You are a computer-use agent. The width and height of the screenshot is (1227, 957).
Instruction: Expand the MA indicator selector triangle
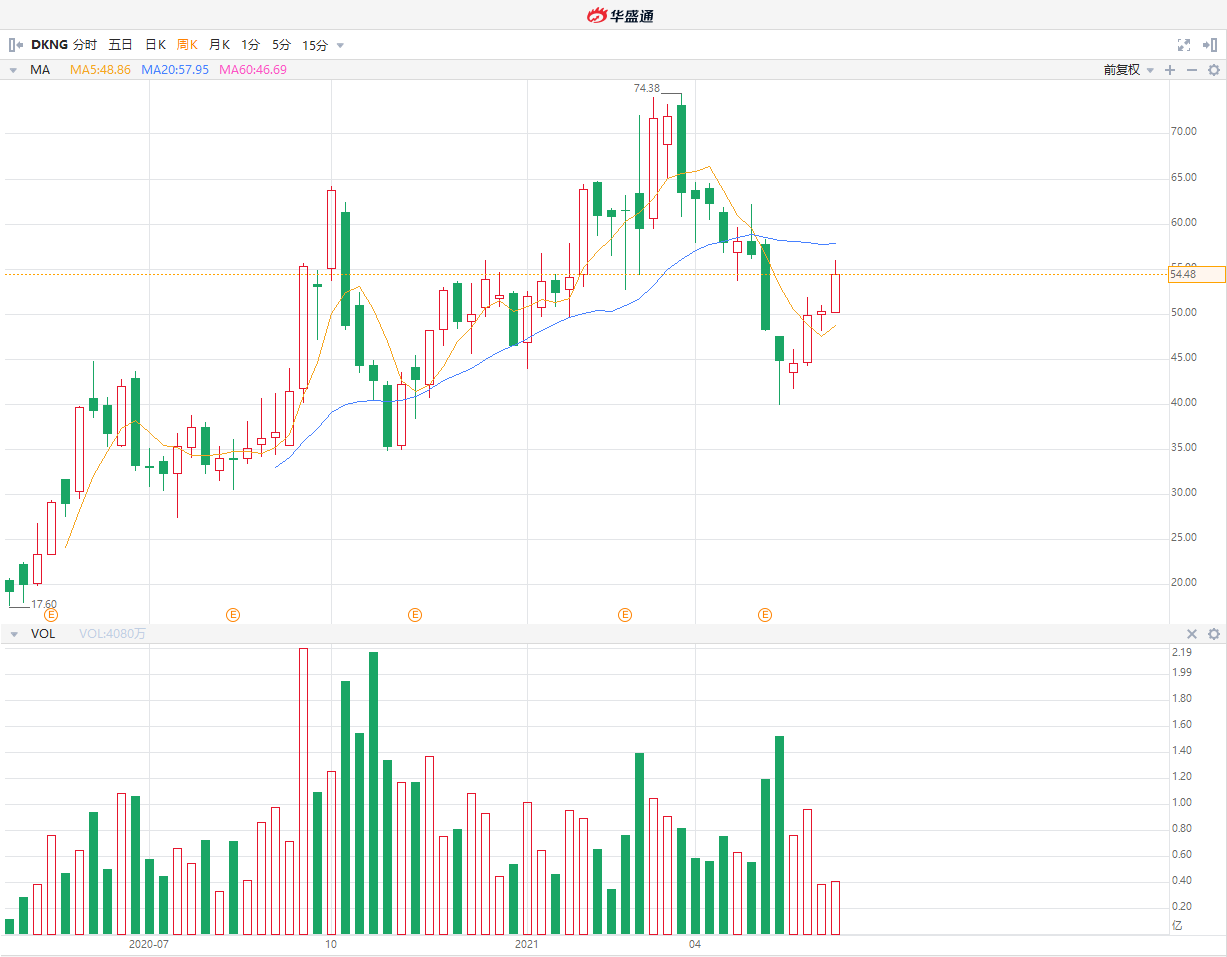[13, 70]
